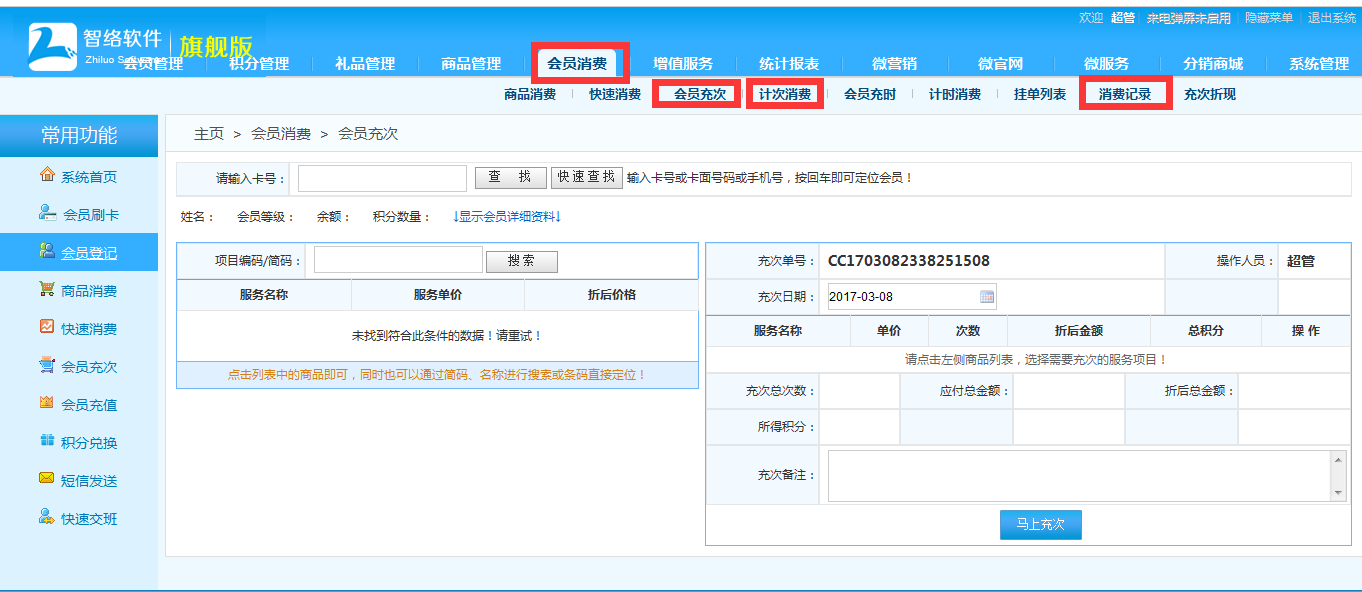Click the 会员充值 sidebar icon
Image resolution: width=1362 pixels, height=592 pixels.
[x=47, y=403]
